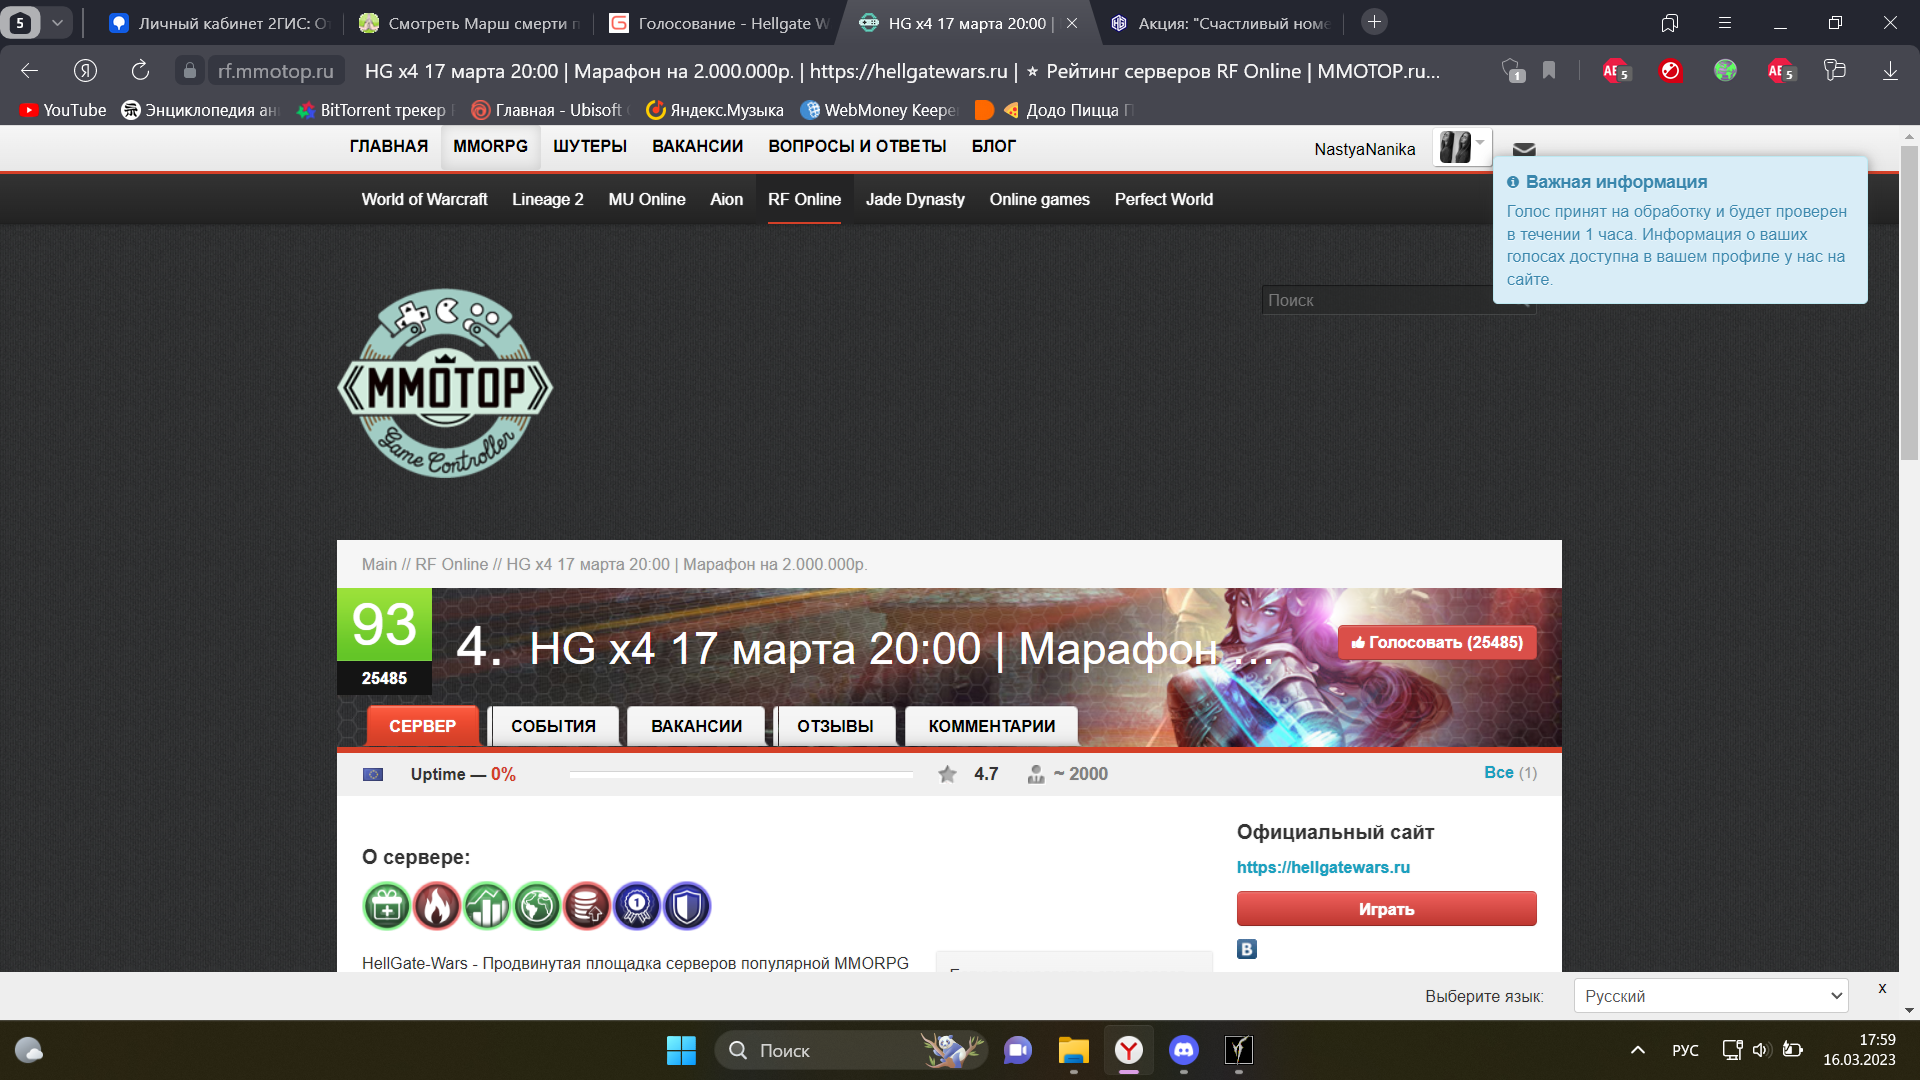The image size is (1920, 1080).
Task: Click the Все (1) link
Action: point(1510,772)
